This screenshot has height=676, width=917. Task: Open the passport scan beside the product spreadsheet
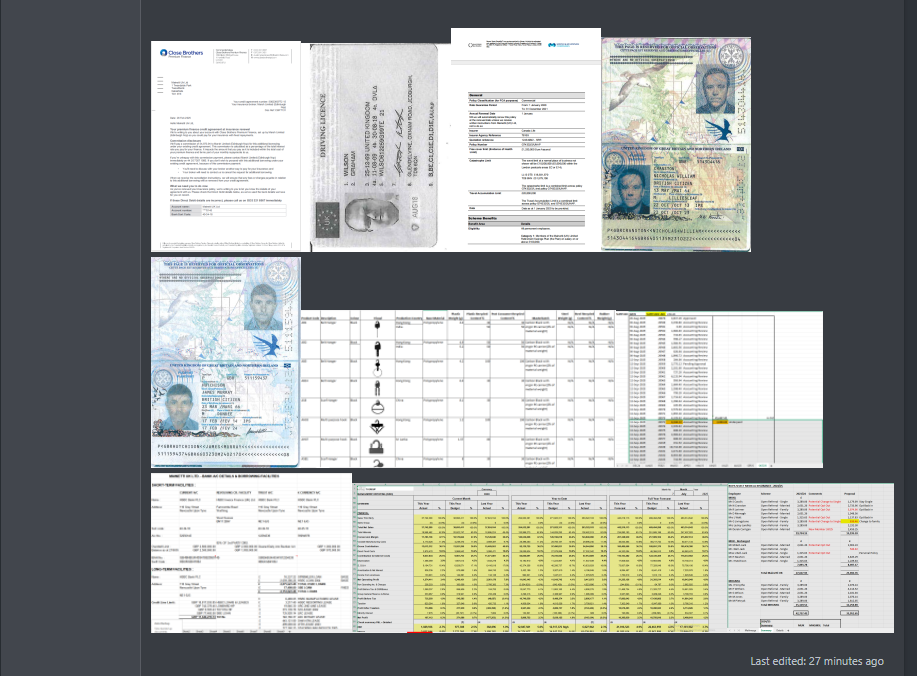(x=225, y=360)
